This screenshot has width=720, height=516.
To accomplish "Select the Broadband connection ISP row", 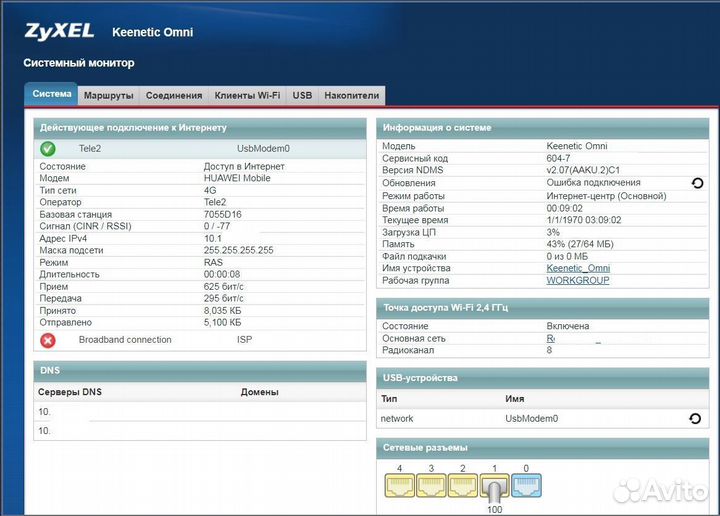I will pos(200,340).
